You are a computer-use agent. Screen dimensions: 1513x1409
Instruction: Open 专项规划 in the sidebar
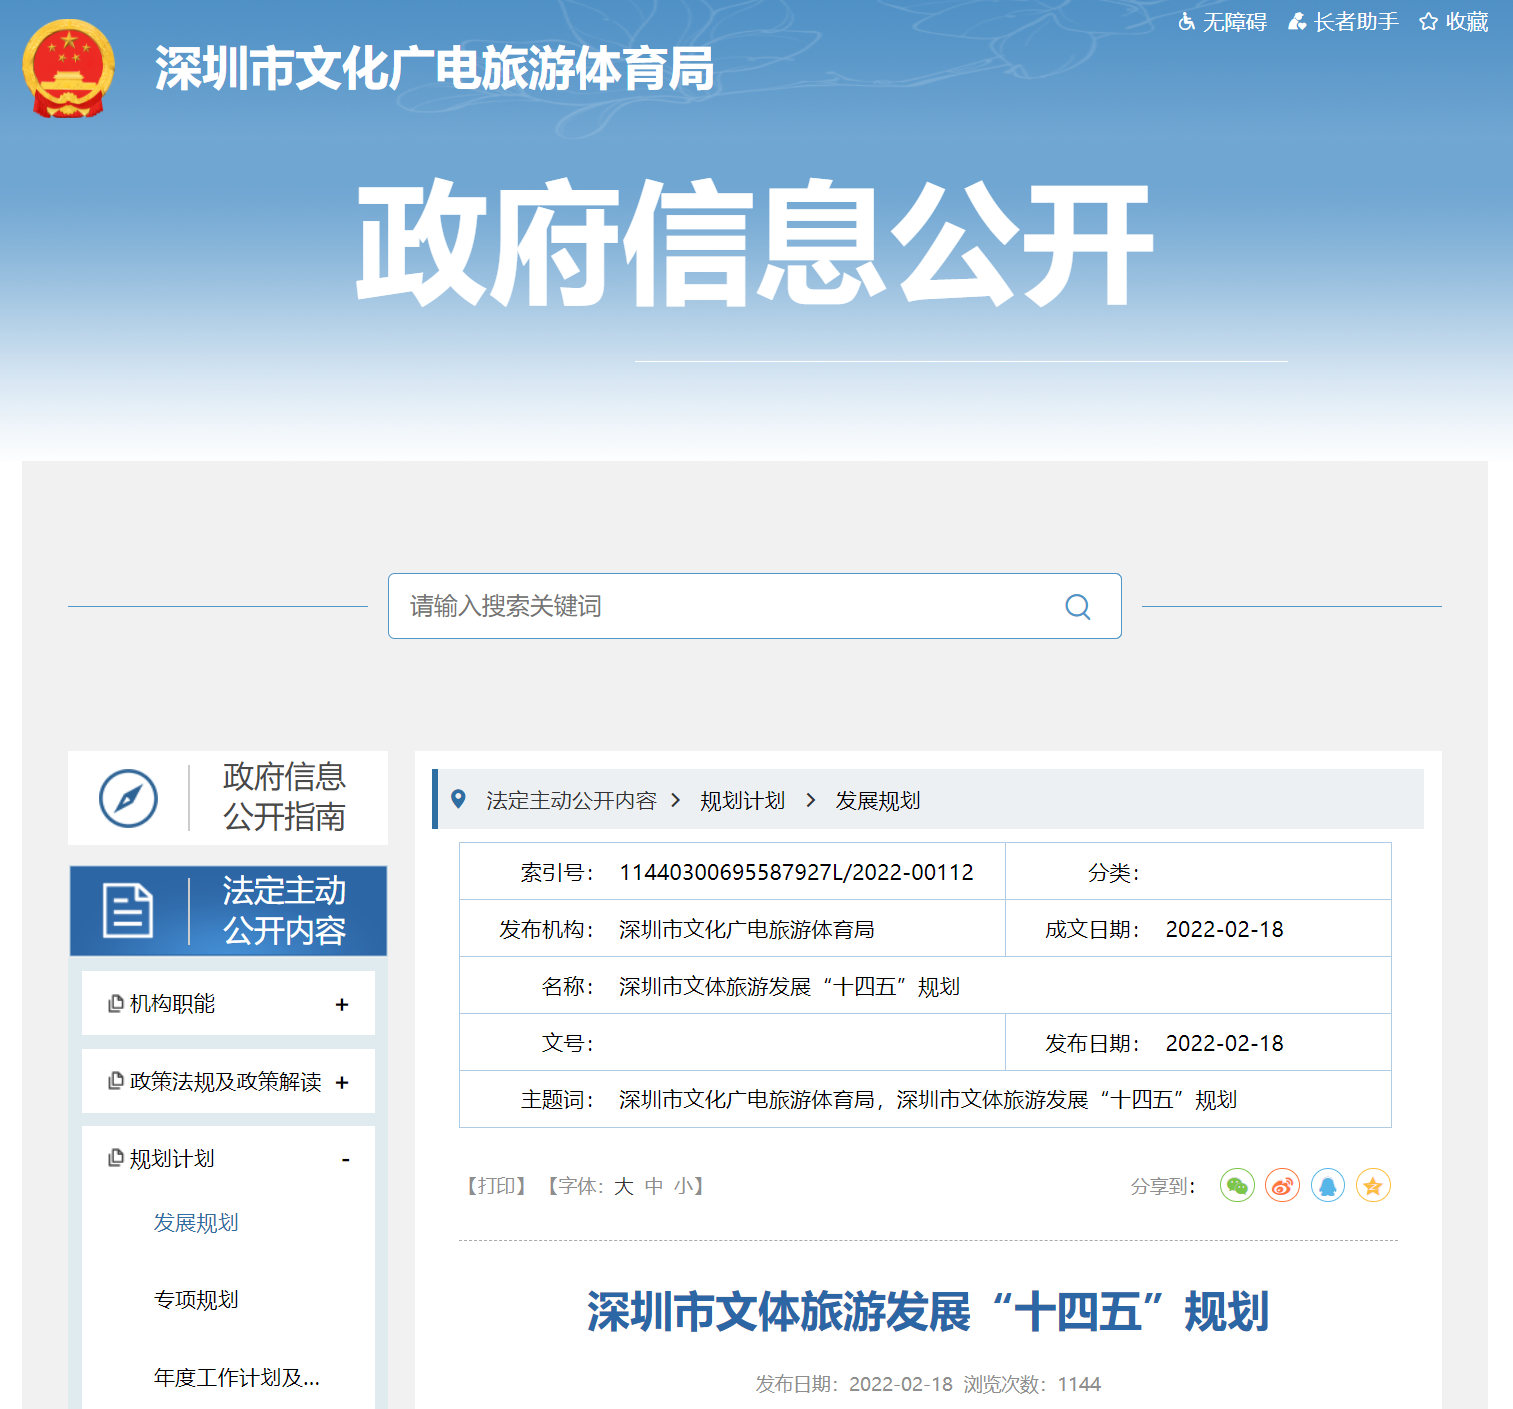[196, 1300]
